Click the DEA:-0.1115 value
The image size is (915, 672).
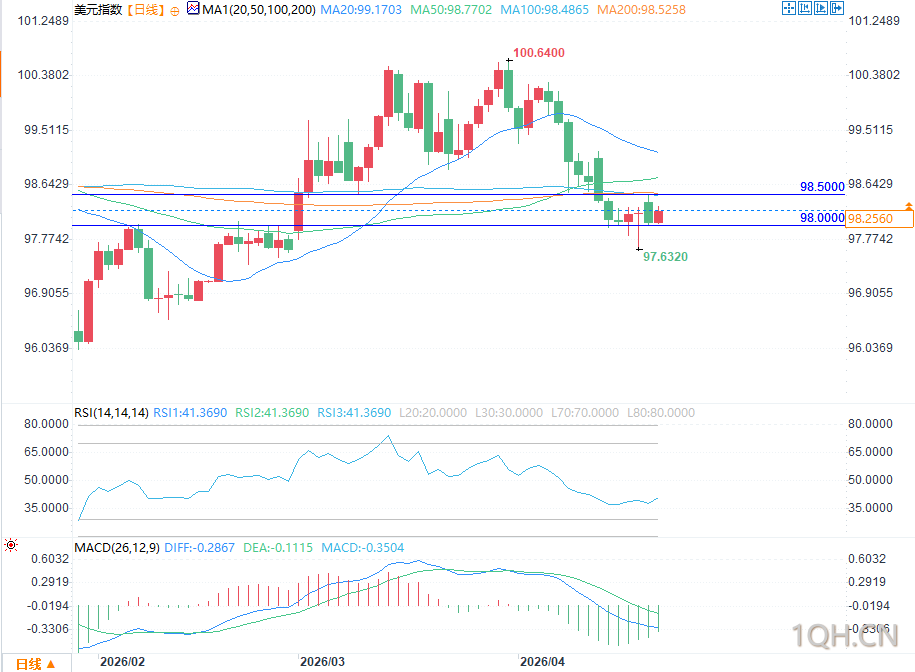tap(278, 548)
